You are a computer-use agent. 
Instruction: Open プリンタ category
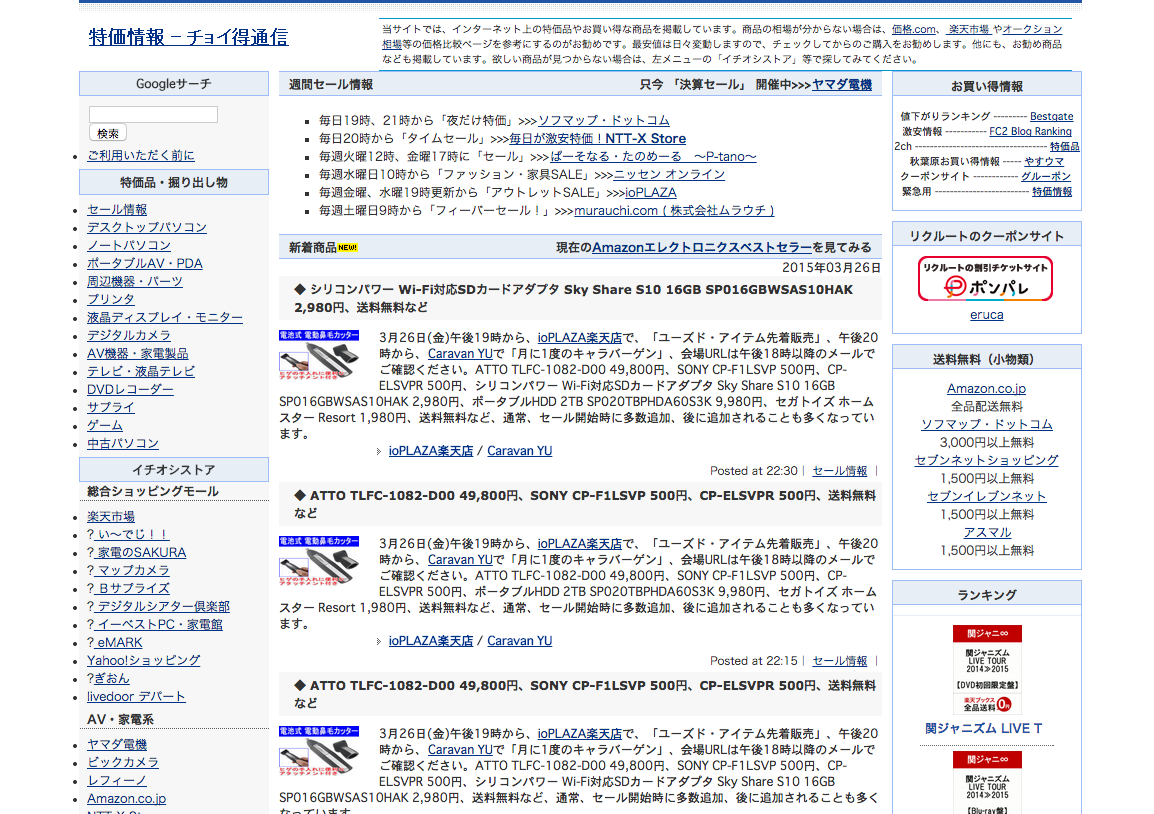pyautogui.click(x=110, y=299)
